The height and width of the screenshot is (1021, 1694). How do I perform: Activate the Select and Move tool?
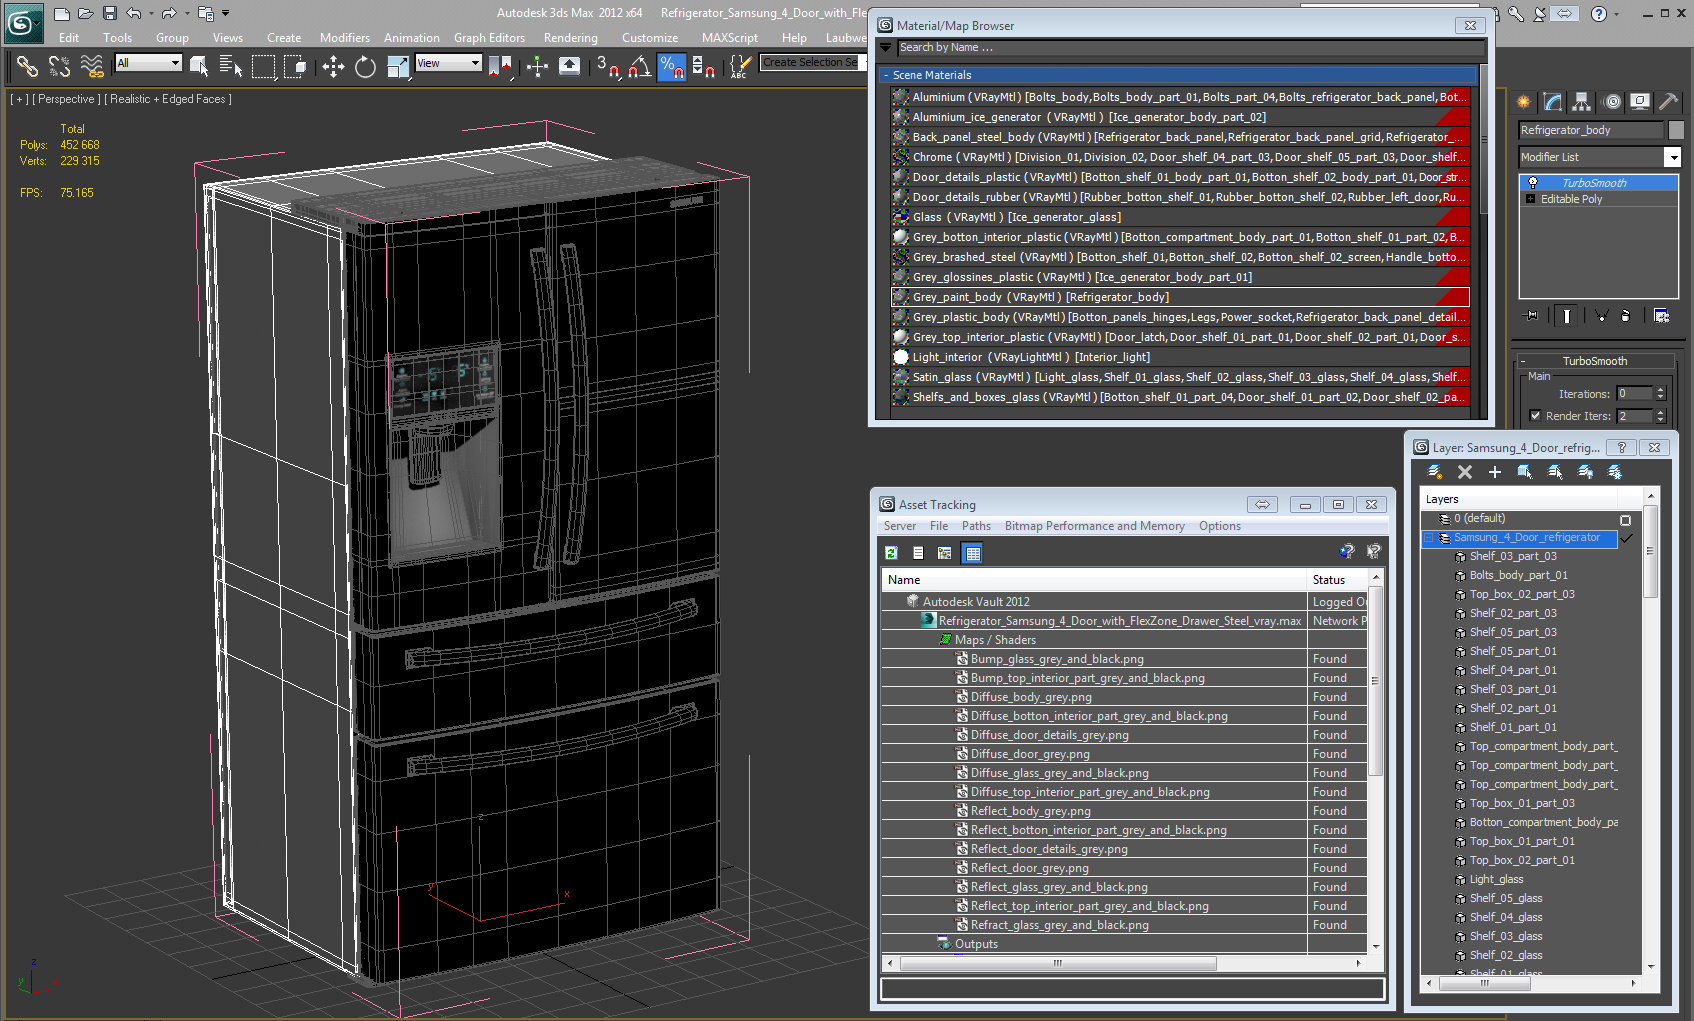pyautogui.click(x=333, y=66)
